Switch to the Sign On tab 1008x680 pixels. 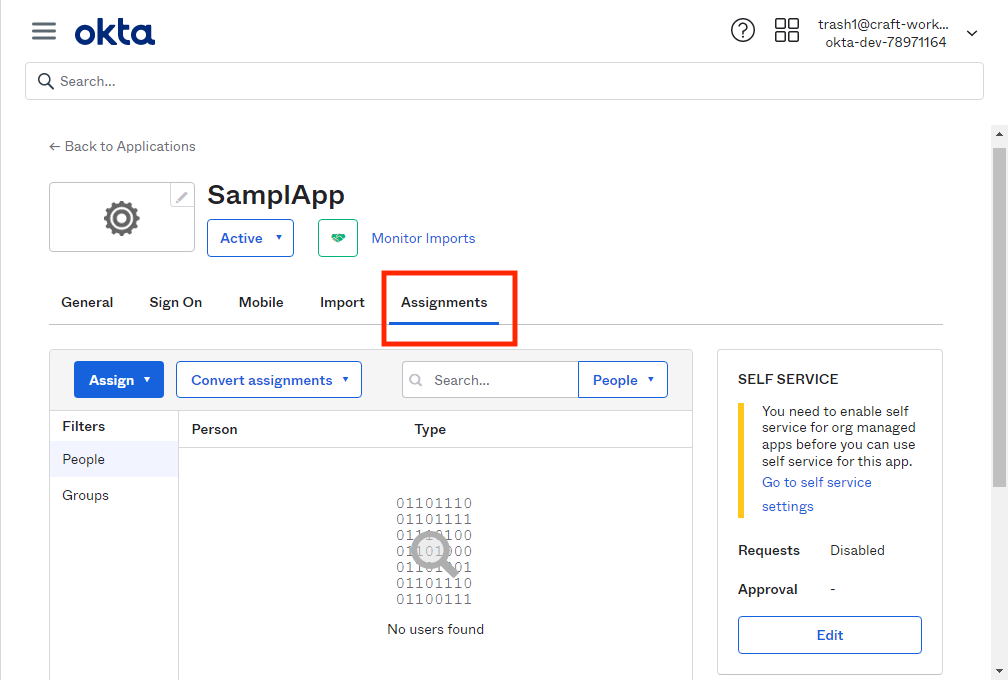pyautogui.click(x=176, y=302)
